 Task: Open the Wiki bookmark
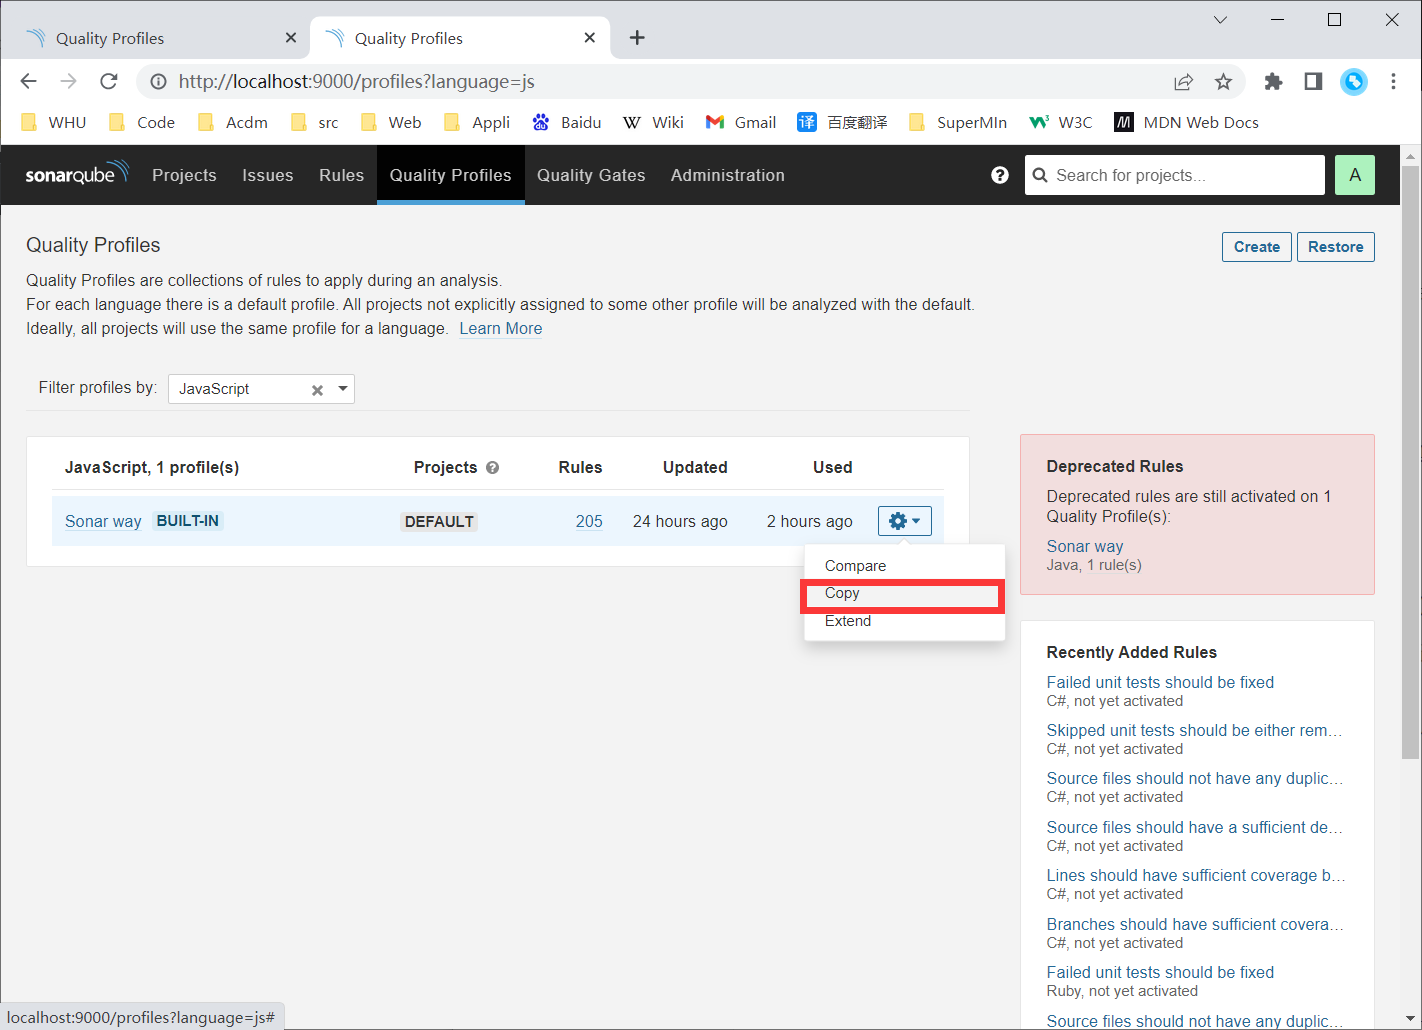pos(654,122)
